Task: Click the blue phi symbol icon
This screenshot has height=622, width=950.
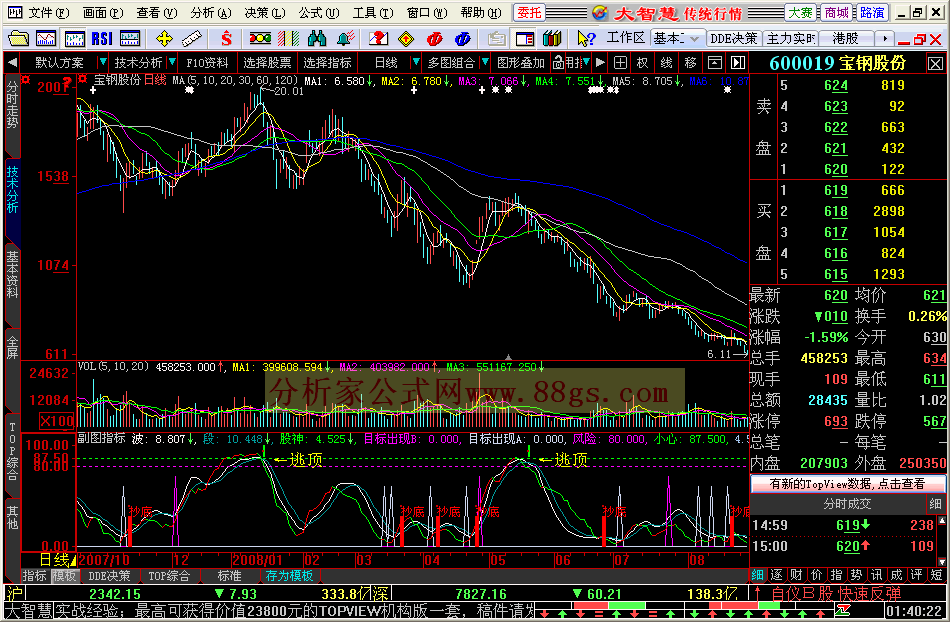Action: coord(462,39)
